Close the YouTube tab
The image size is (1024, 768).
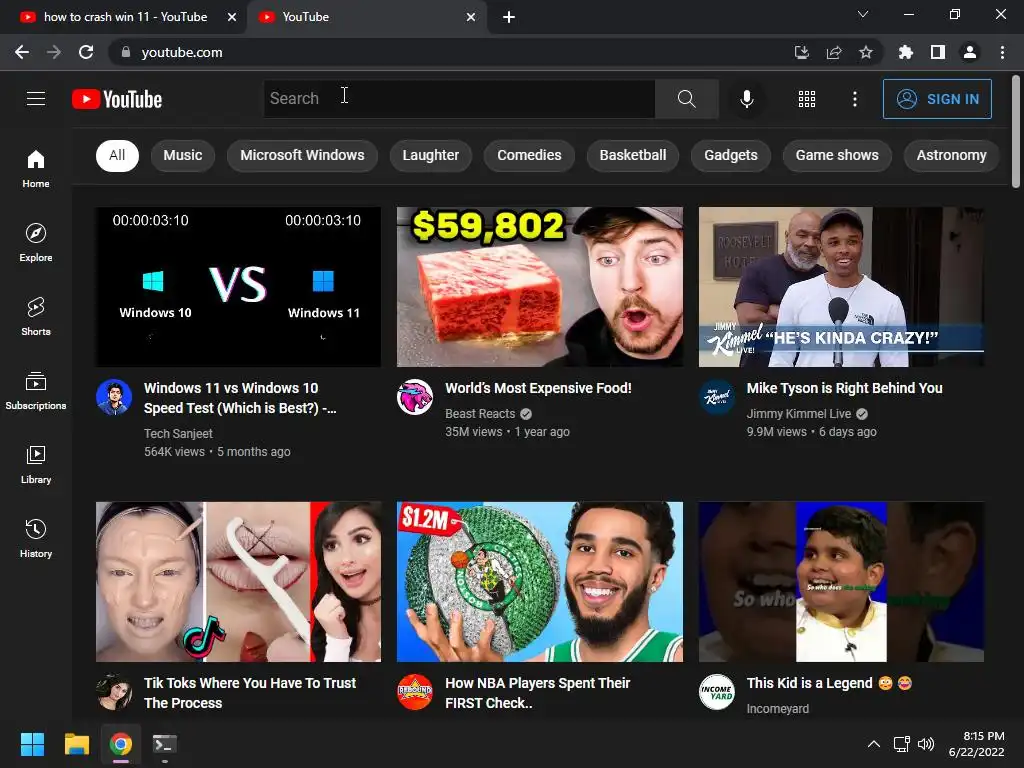click(x=471, y=18)
